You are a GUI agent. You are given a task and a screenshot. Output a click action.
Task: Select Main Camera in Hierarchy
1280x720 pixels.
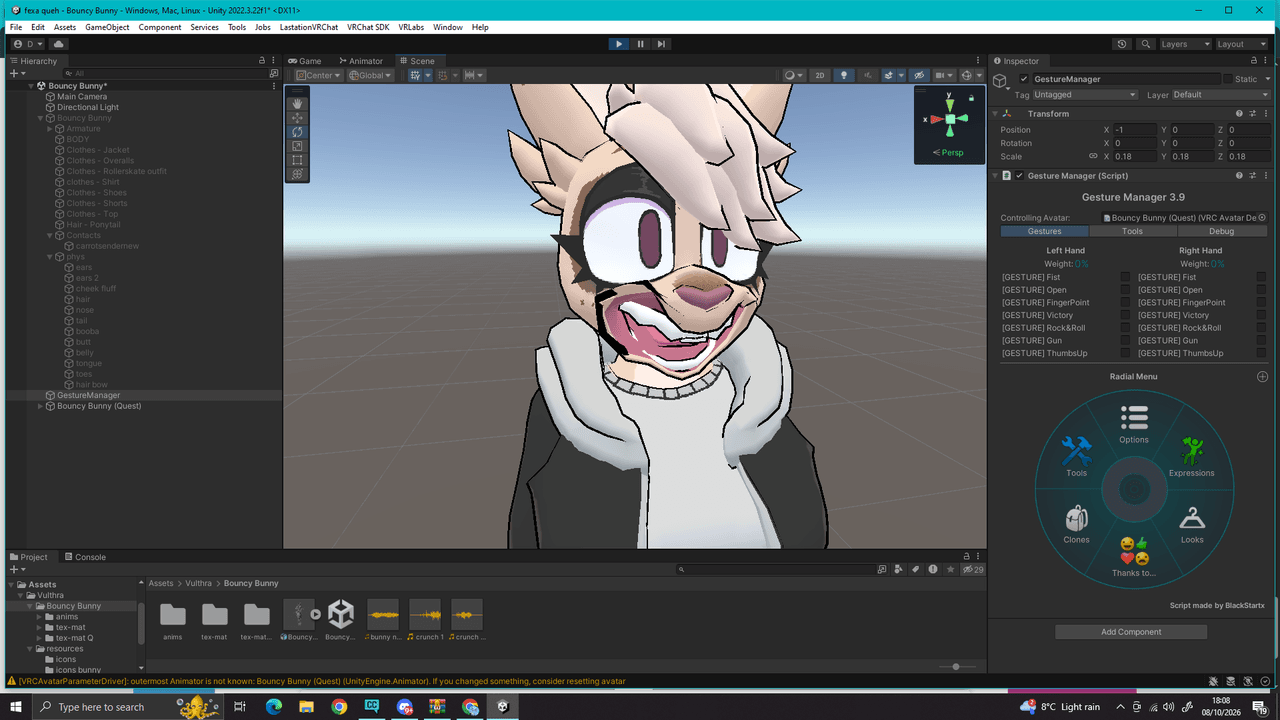pos(82,97)
